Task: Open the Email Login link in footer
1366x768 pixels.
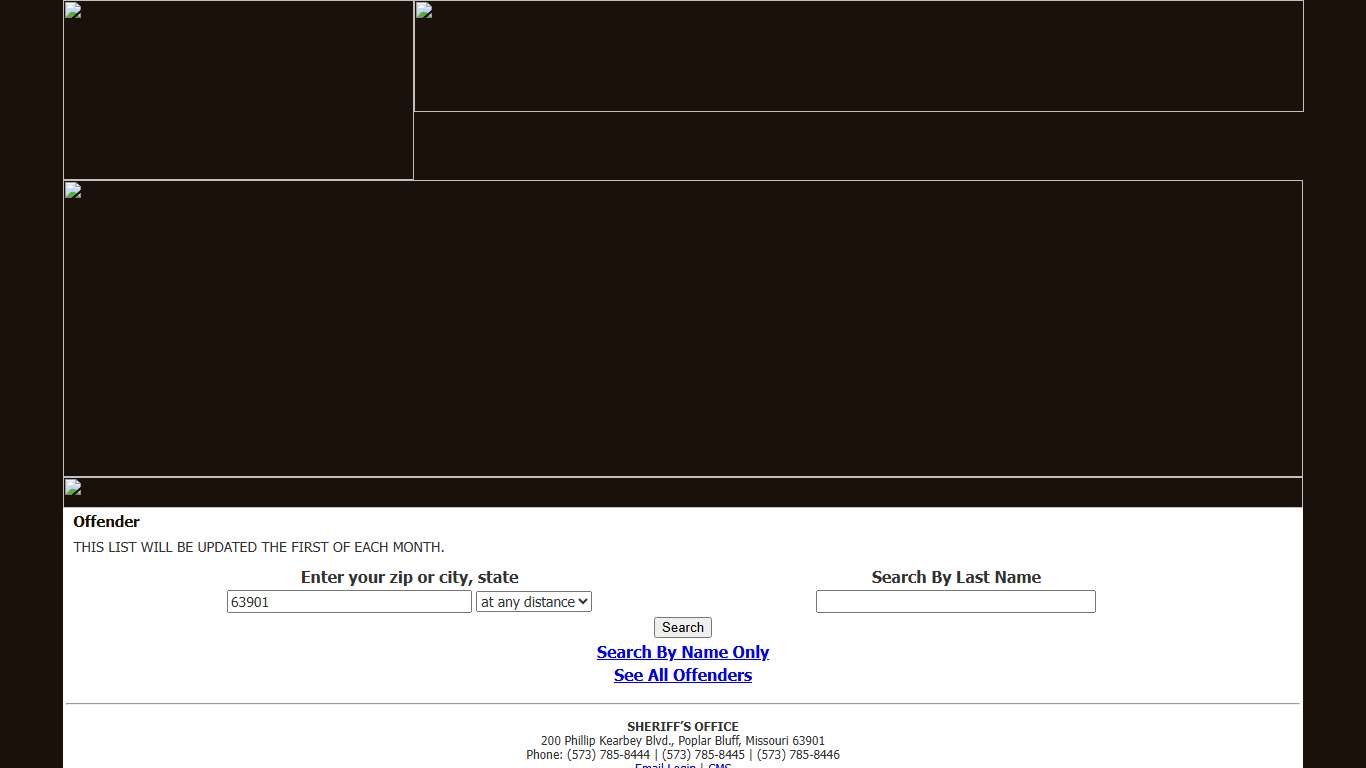Action: [665, 765]
